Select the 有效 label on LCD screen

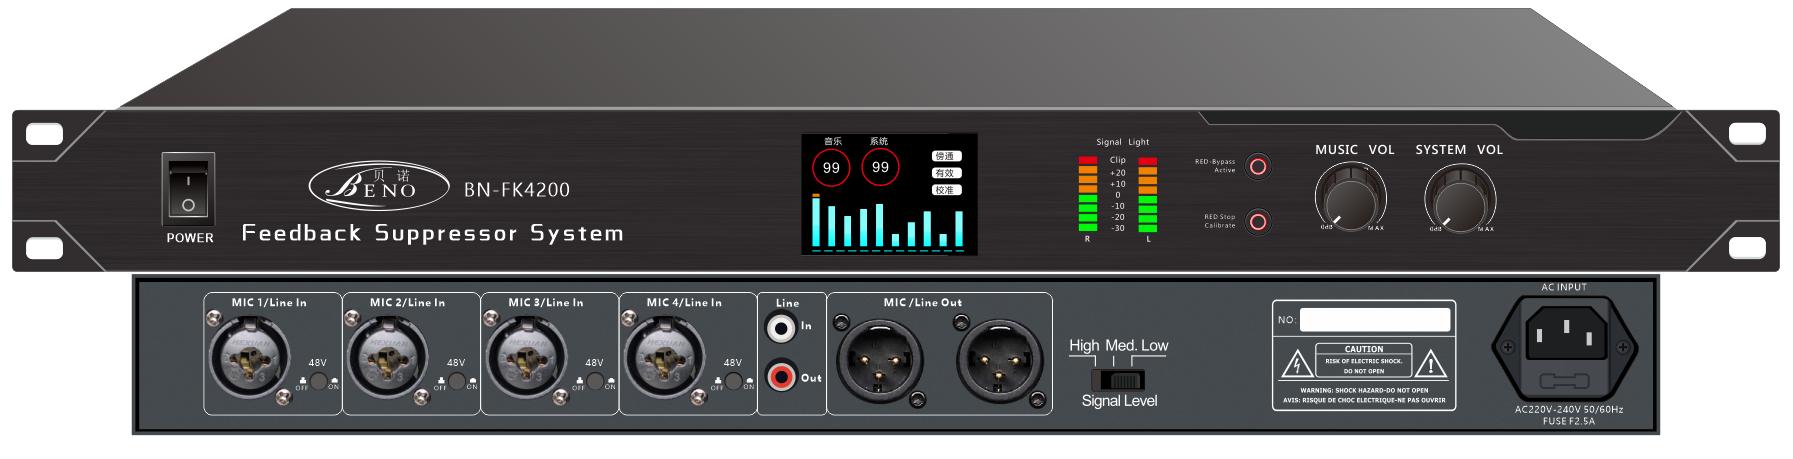[x=945, y=173]
